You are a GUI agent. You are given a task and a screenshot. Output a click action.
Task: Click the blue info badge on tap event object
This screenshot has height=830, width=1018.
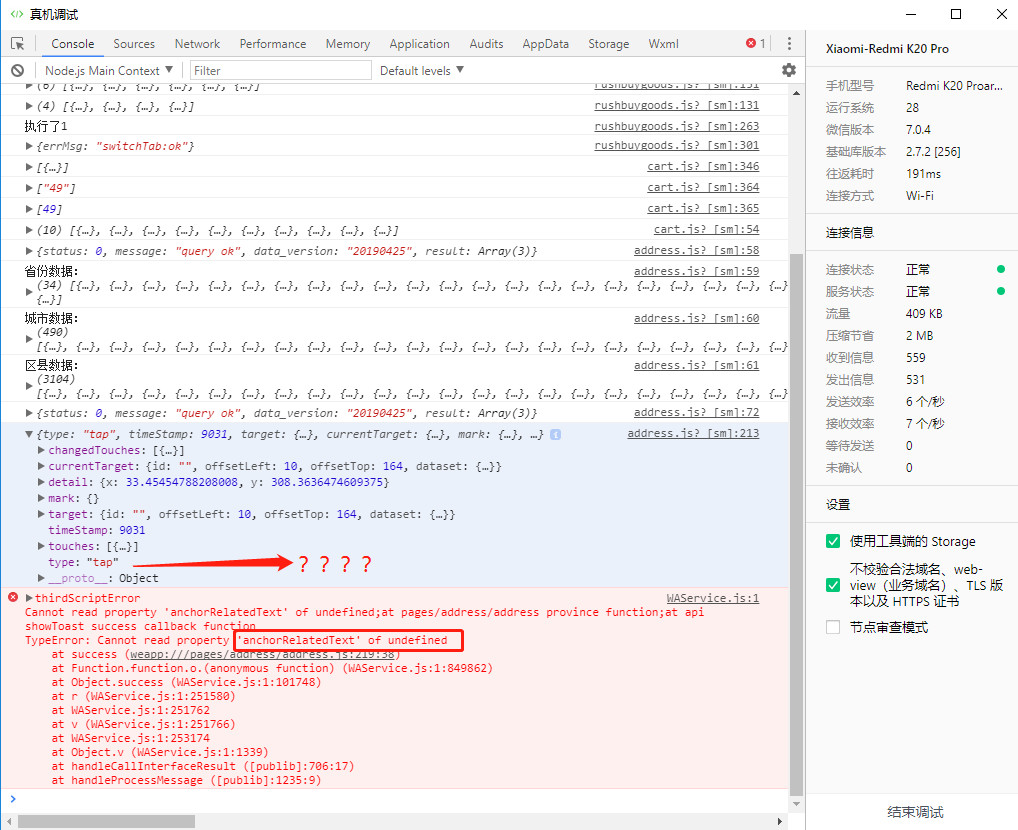(x=556, y=434)
